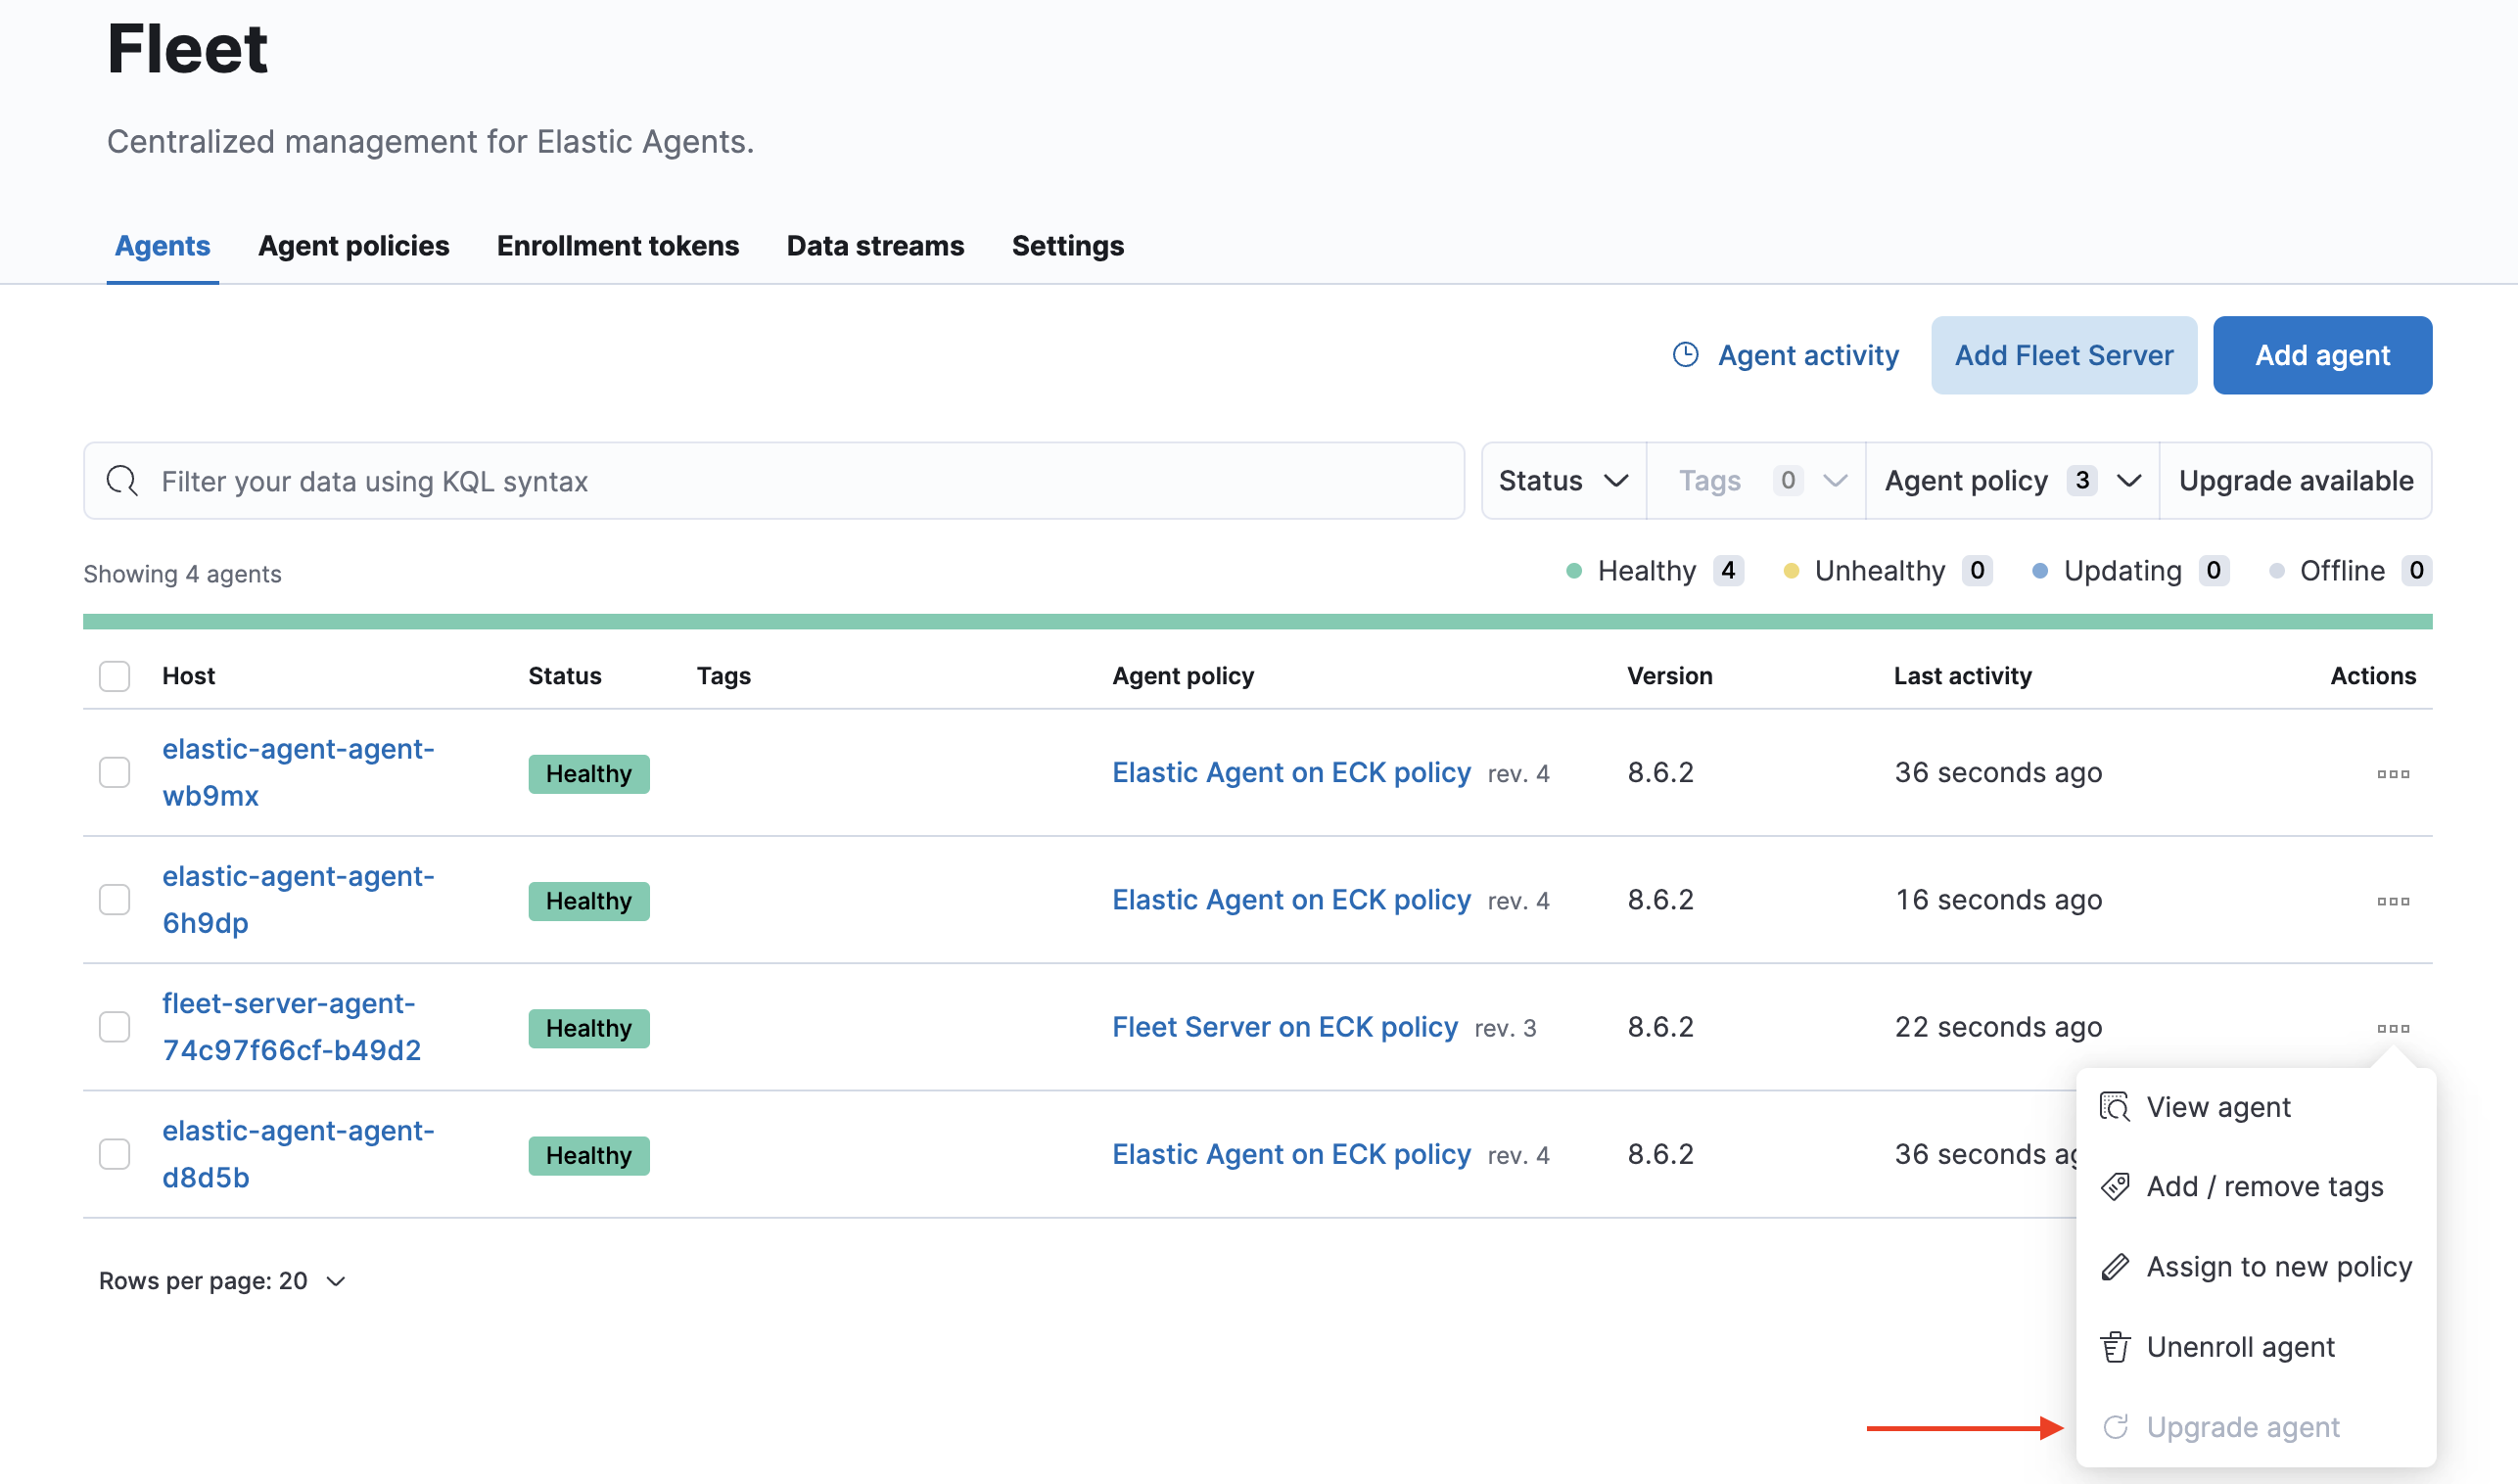Click pencil icon for Assign to new policy

pyautogui.click(x=2114, y=1267)
